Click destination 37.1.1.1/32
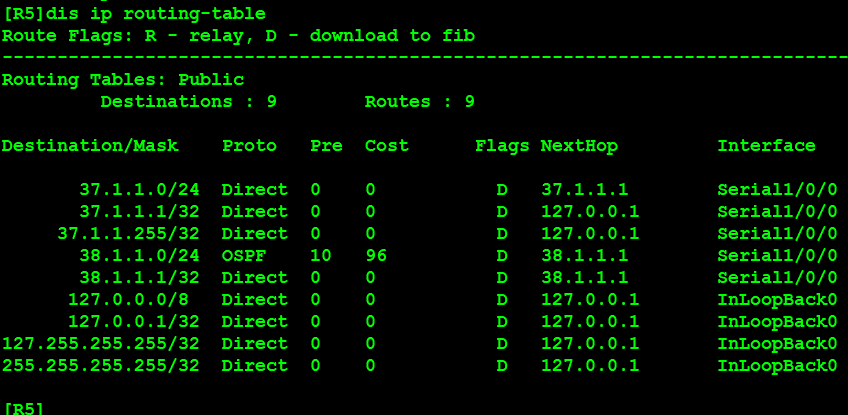This screenshot has height=415, width=848. 140,212
